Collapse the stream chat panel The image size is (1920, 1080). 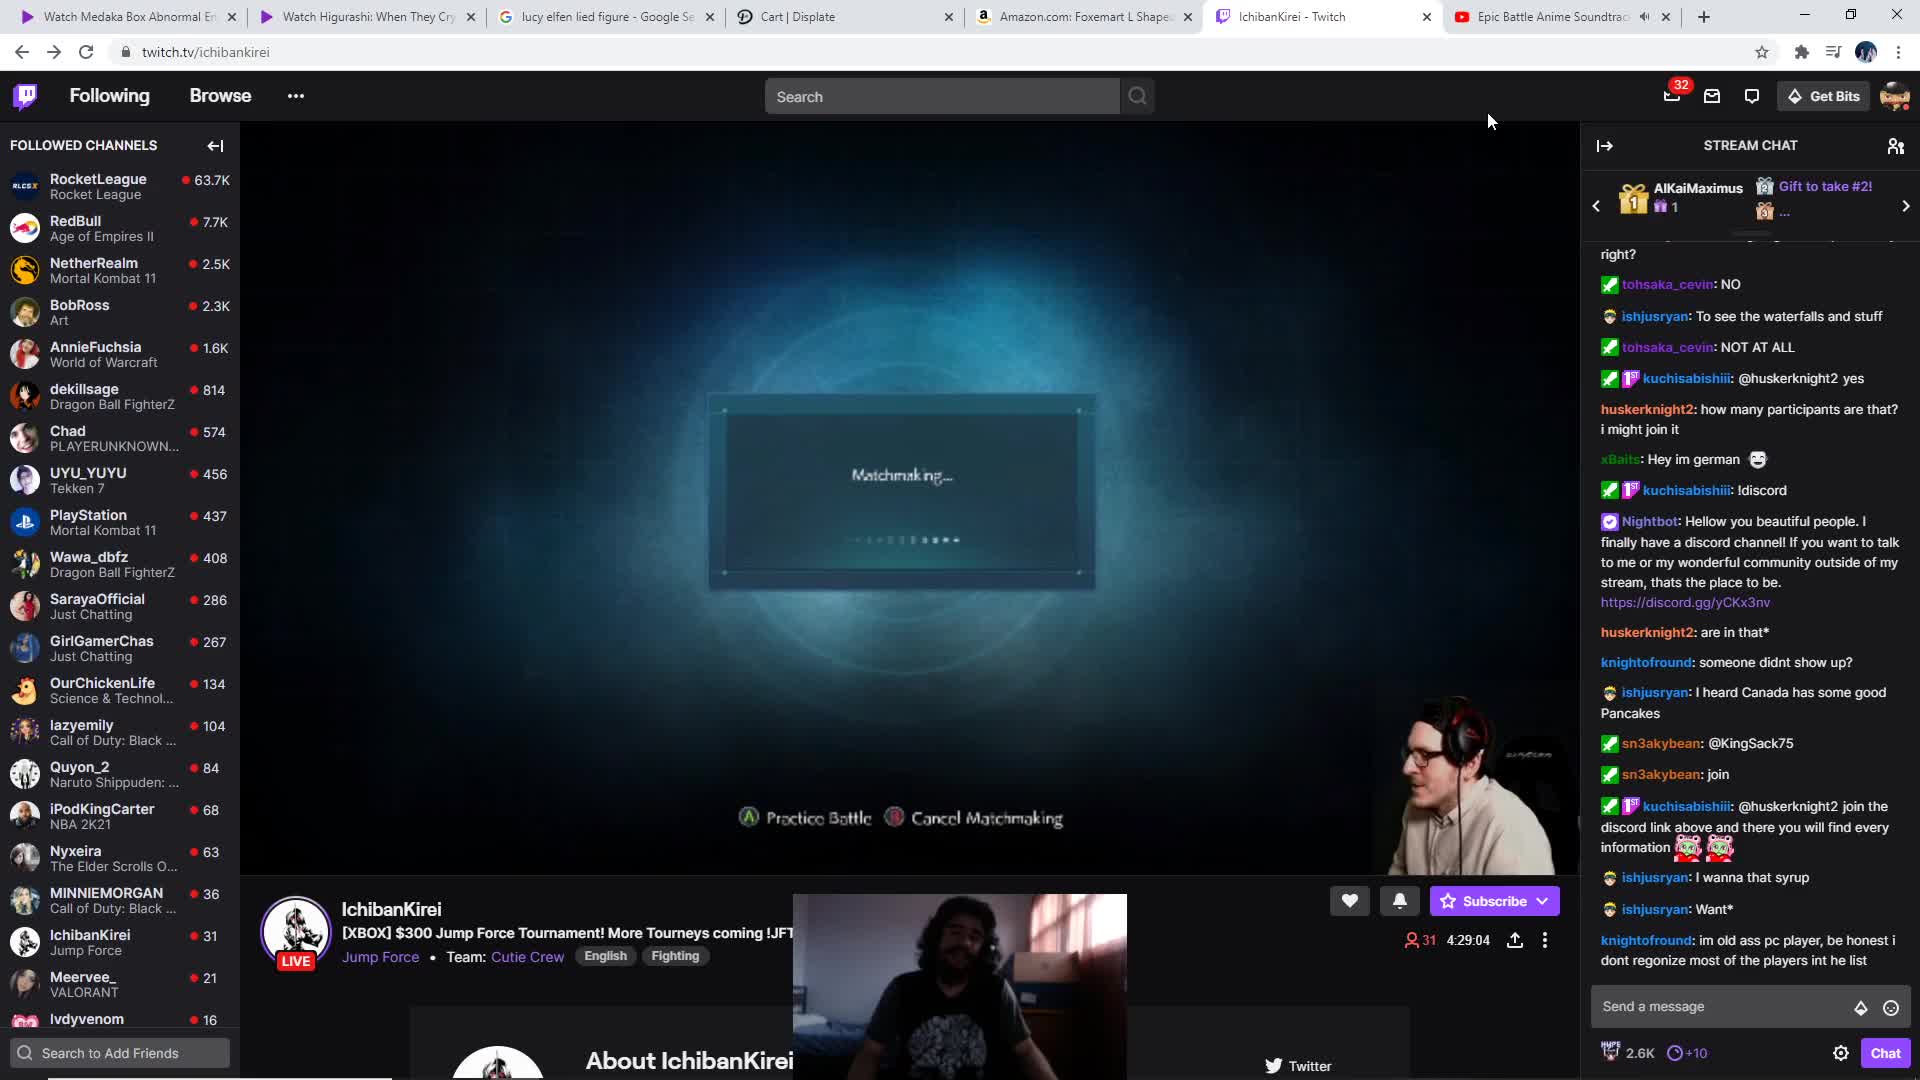[1605, 146]
